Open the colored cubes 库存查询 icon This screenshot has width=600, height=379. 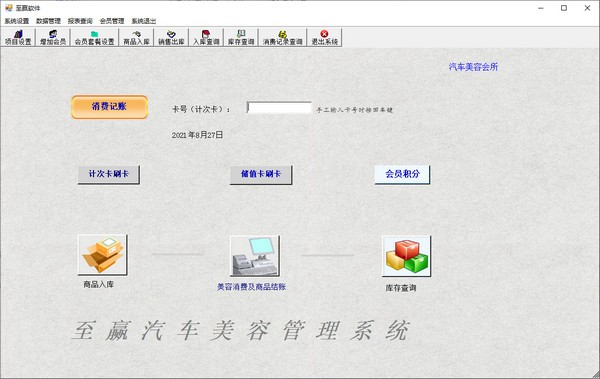click(x=406, y=256)
